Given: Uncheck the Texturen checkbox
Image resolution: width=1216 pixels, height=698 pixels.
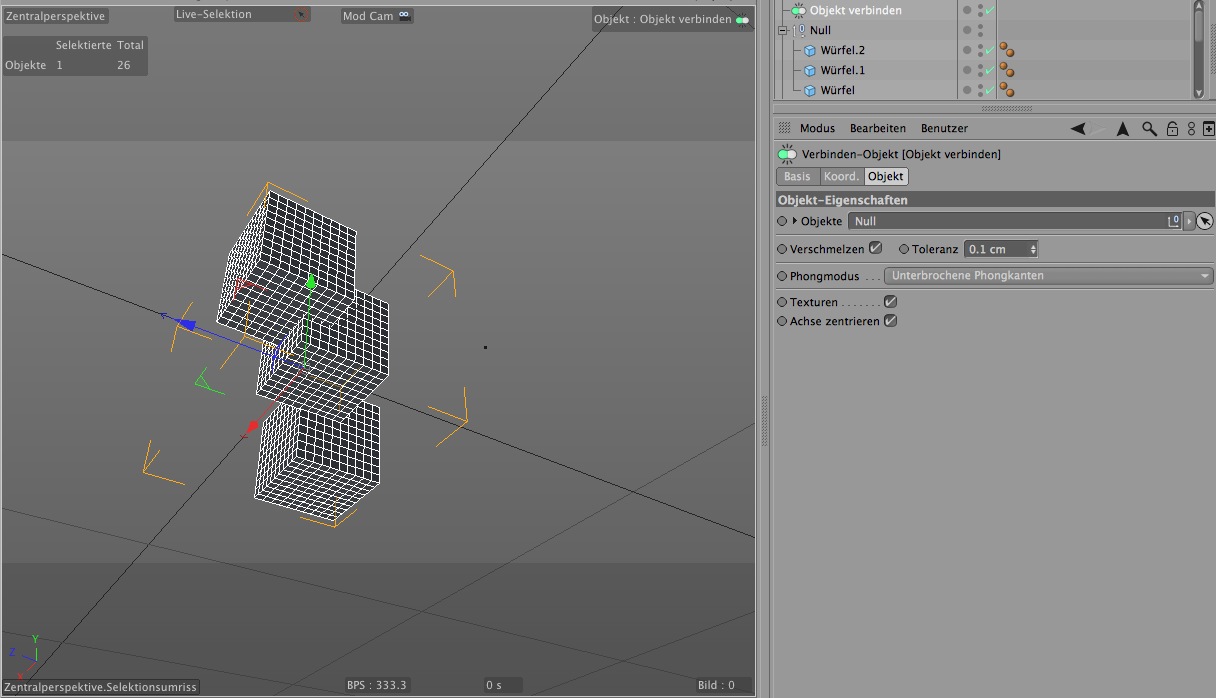Looking at the screenshot, I should [890, 301].
